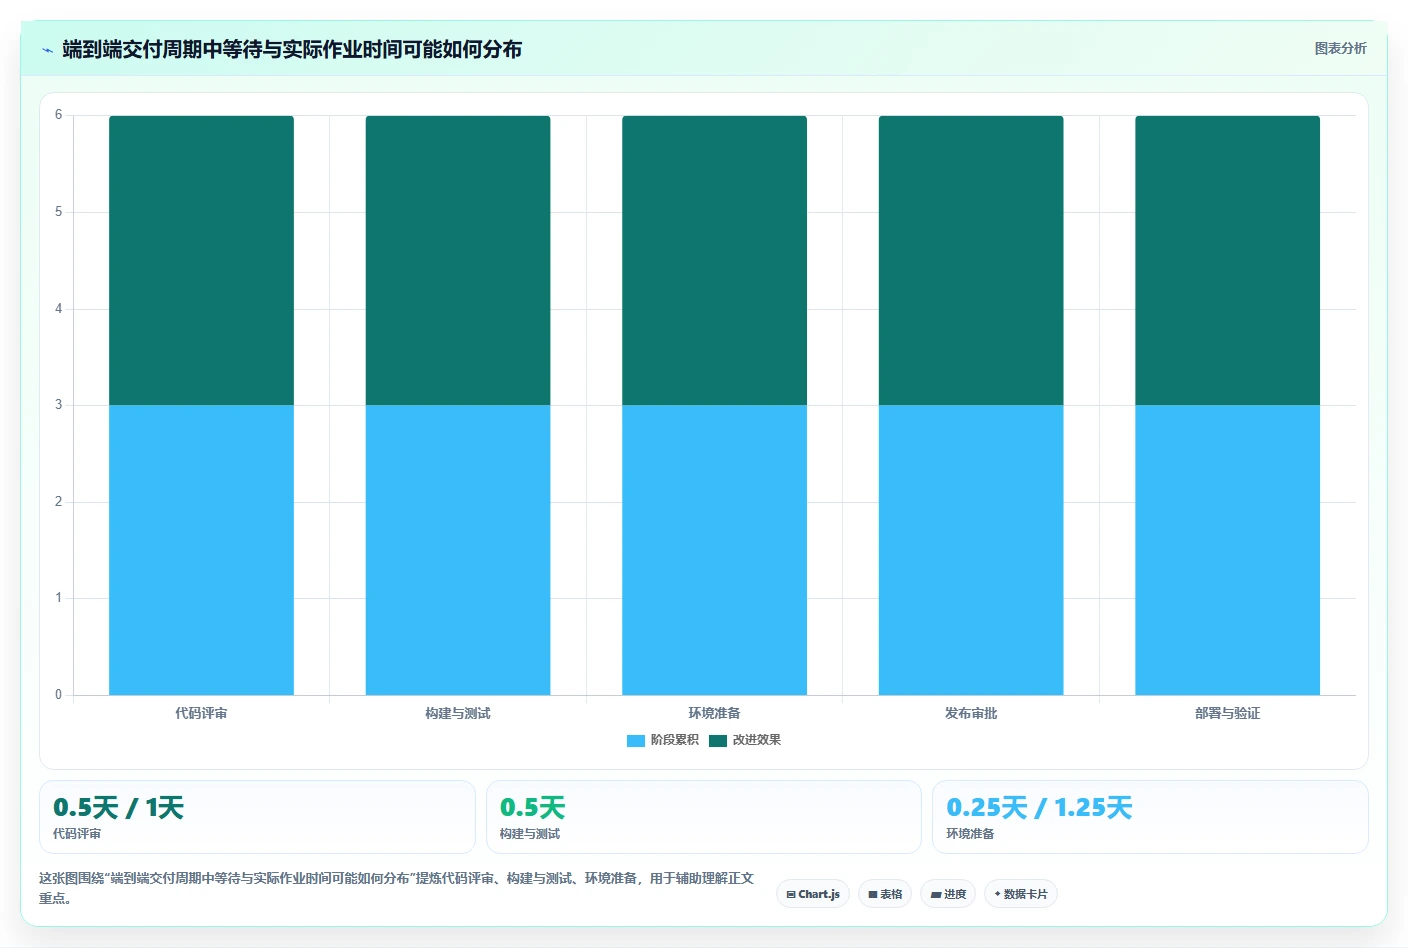Click the icon in 进度 tag
This screenshot has height=948, width=1408.
pyautogui.click(x=936, y=895)
